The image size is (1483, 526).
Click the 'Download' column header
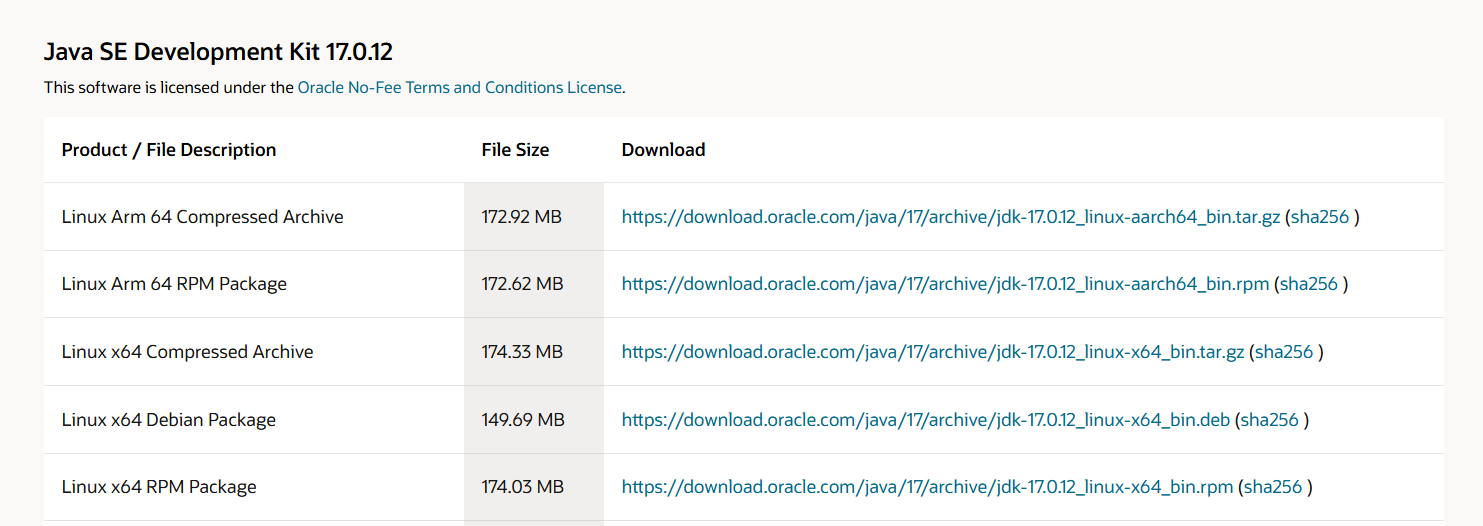click(x=664, y=150)
